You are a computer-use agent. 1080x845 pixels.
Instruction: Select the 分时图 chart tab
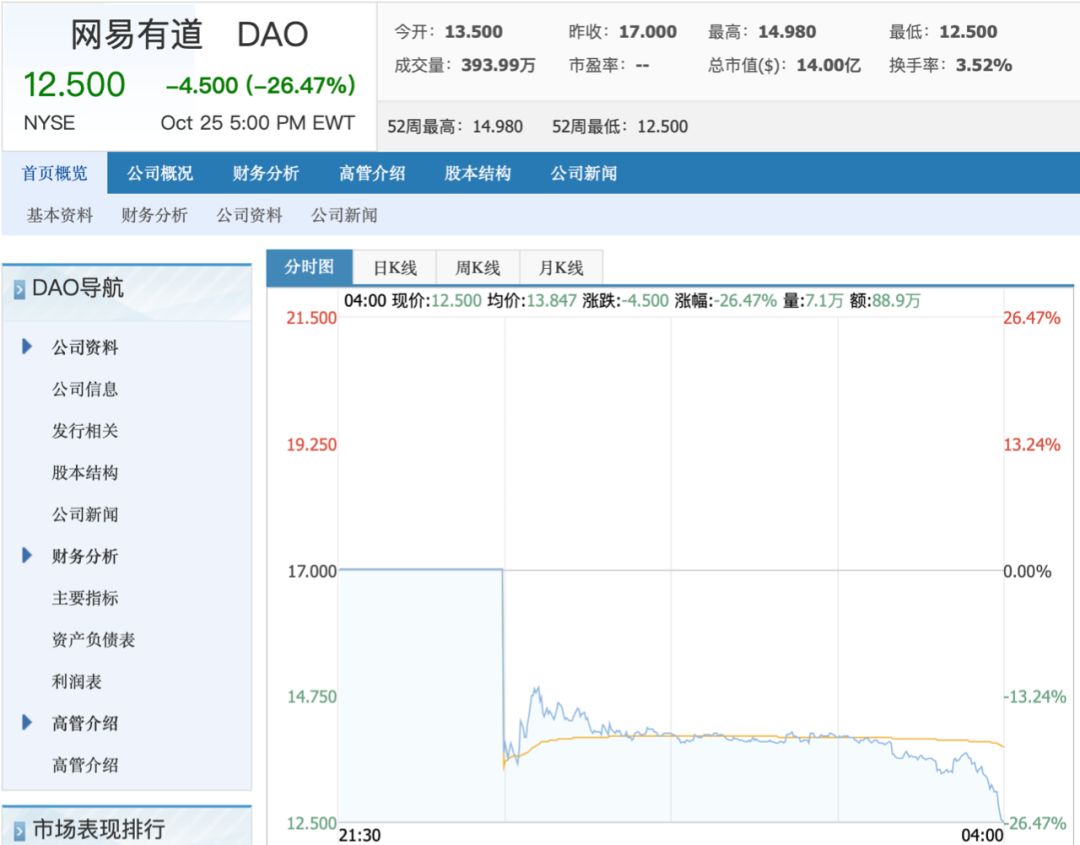[x=309, y=267]
